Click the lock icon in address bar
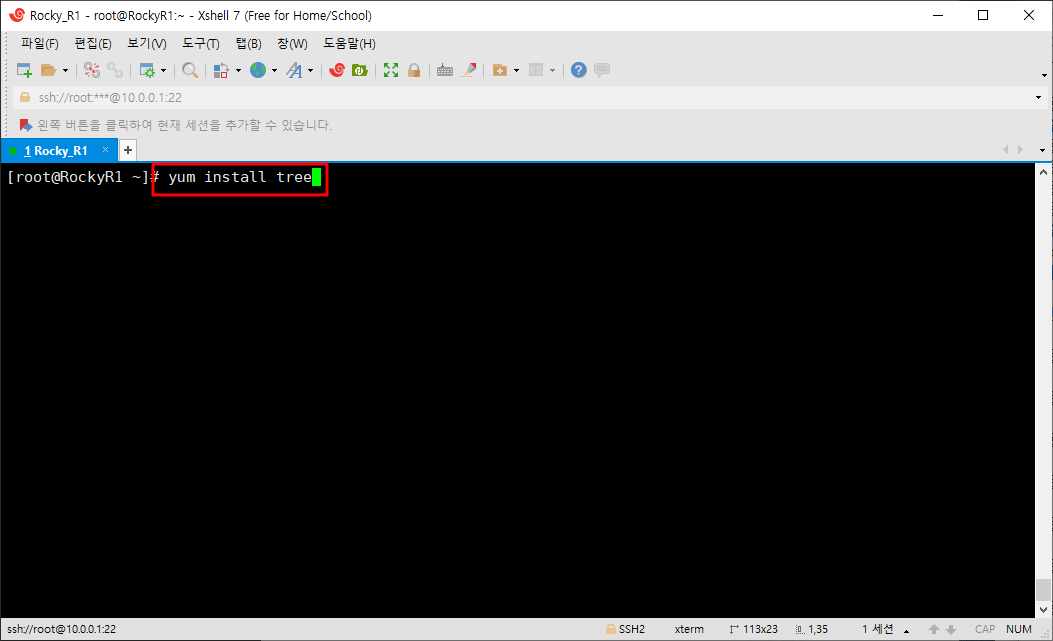Viewport: 1053px width, 641px height. [x=25, y=97]
